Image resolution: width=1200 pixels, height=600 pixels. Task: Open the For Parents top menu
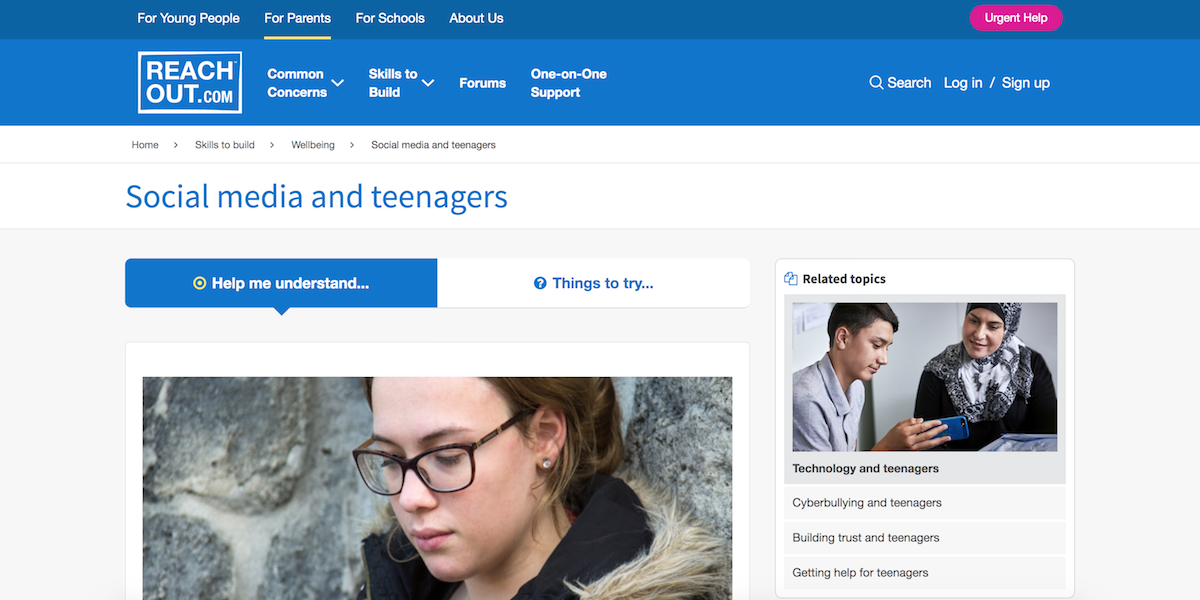[297, 18]
